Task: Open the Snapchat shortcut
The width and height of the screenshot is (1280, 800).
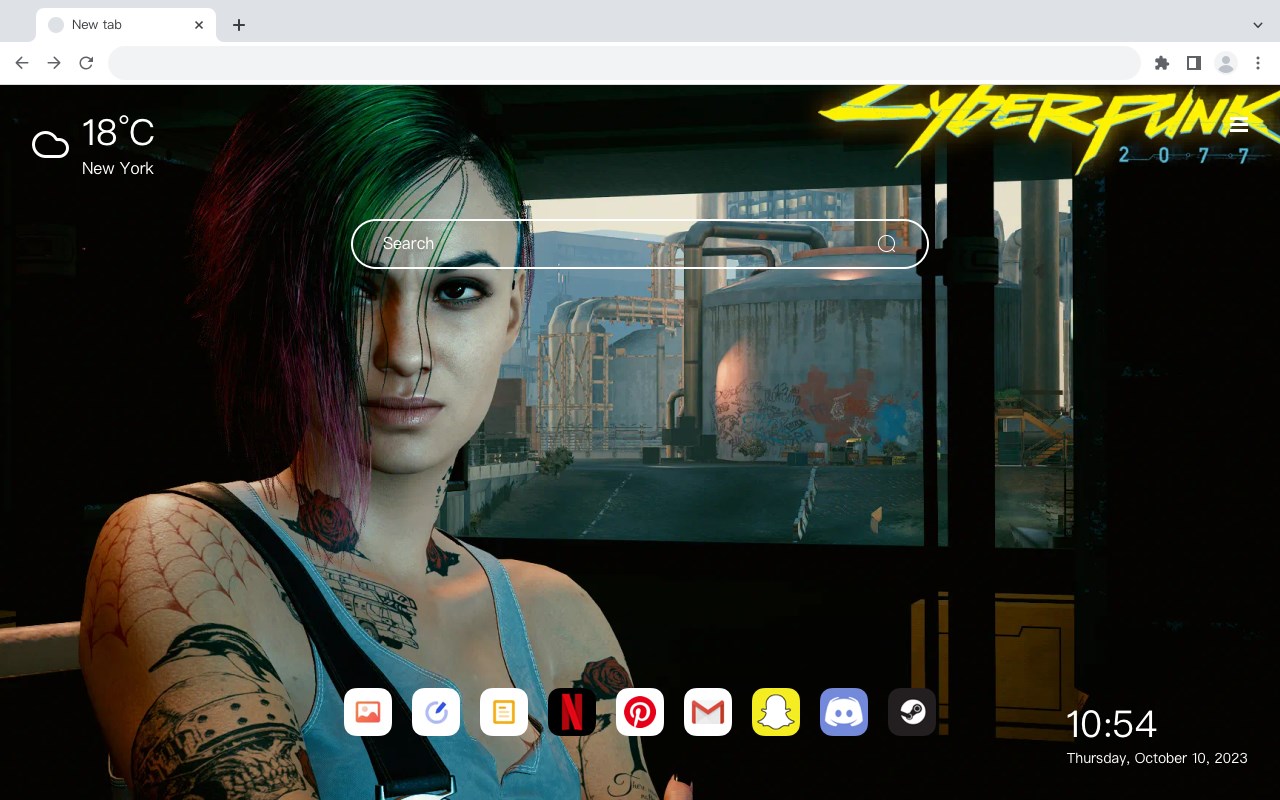Action: [776, 712]
